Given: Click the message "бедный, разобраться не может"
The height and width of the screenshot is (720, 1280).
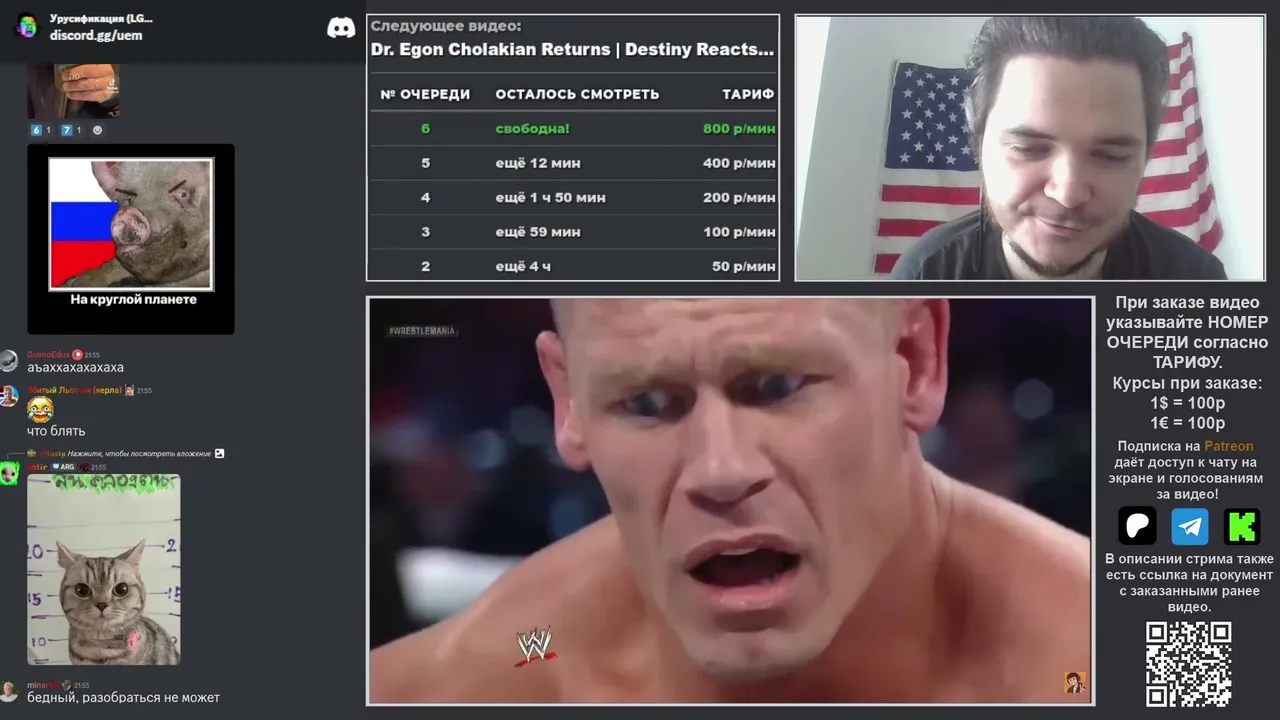Looking at the screenshot, I should 123,697.
